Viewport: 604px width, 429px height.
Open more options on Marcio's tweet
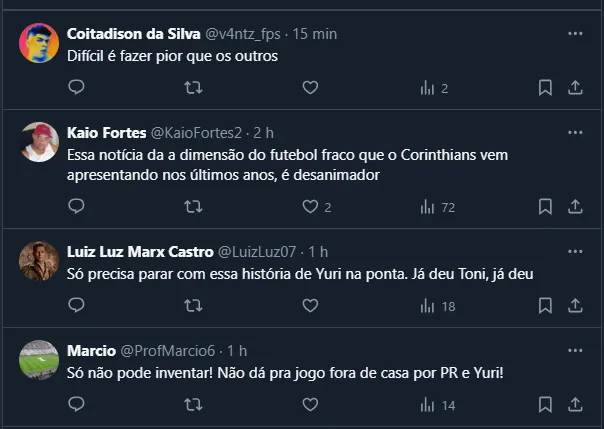(x=575, y=350)
